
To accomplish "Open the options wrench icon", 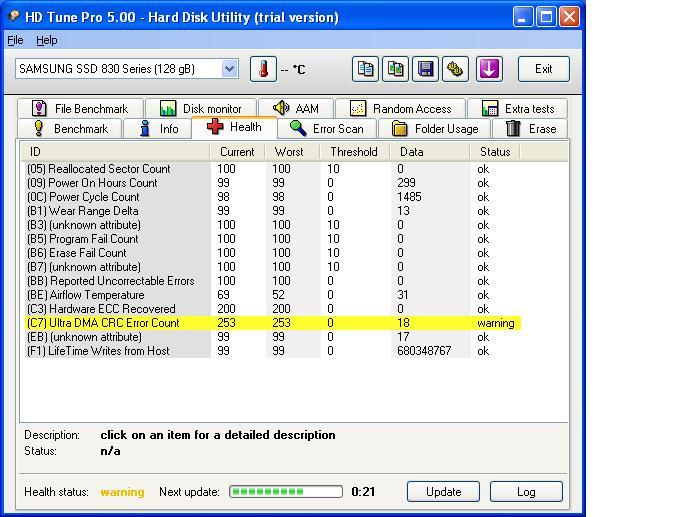I will coord(455,69).
